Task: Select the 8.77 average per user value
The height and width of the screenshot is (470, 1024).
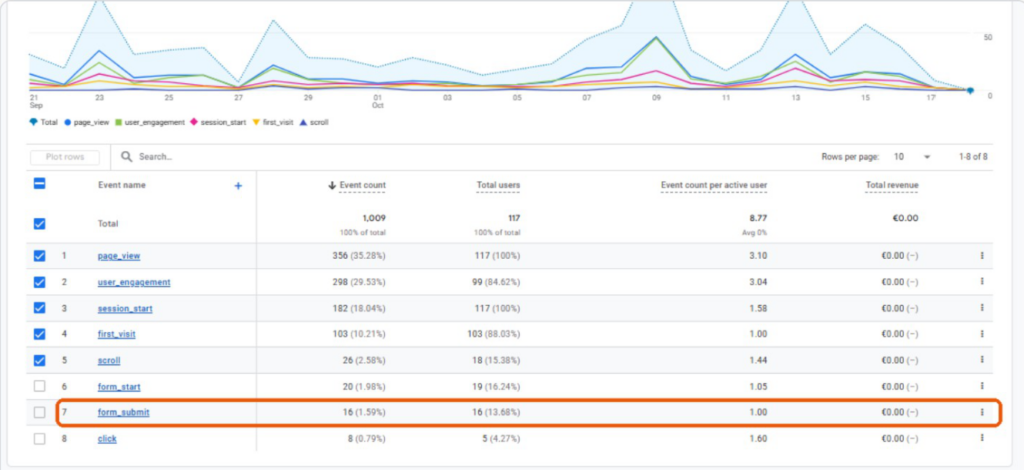Action: (759, 218)
